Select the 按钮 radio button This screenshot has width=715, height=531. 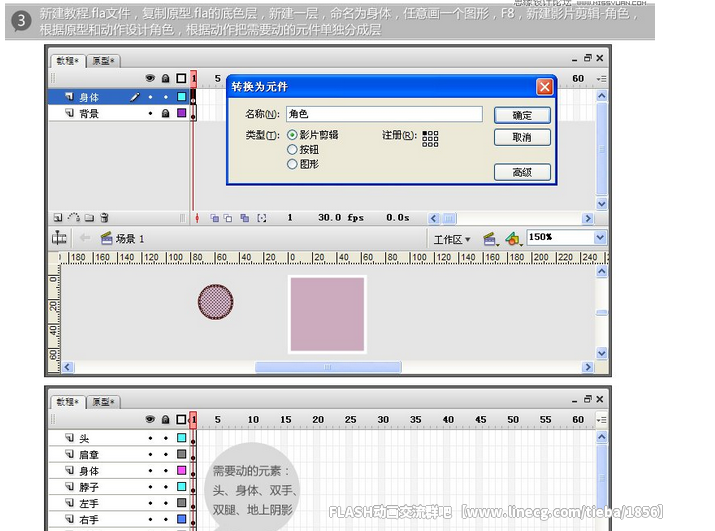292,150
